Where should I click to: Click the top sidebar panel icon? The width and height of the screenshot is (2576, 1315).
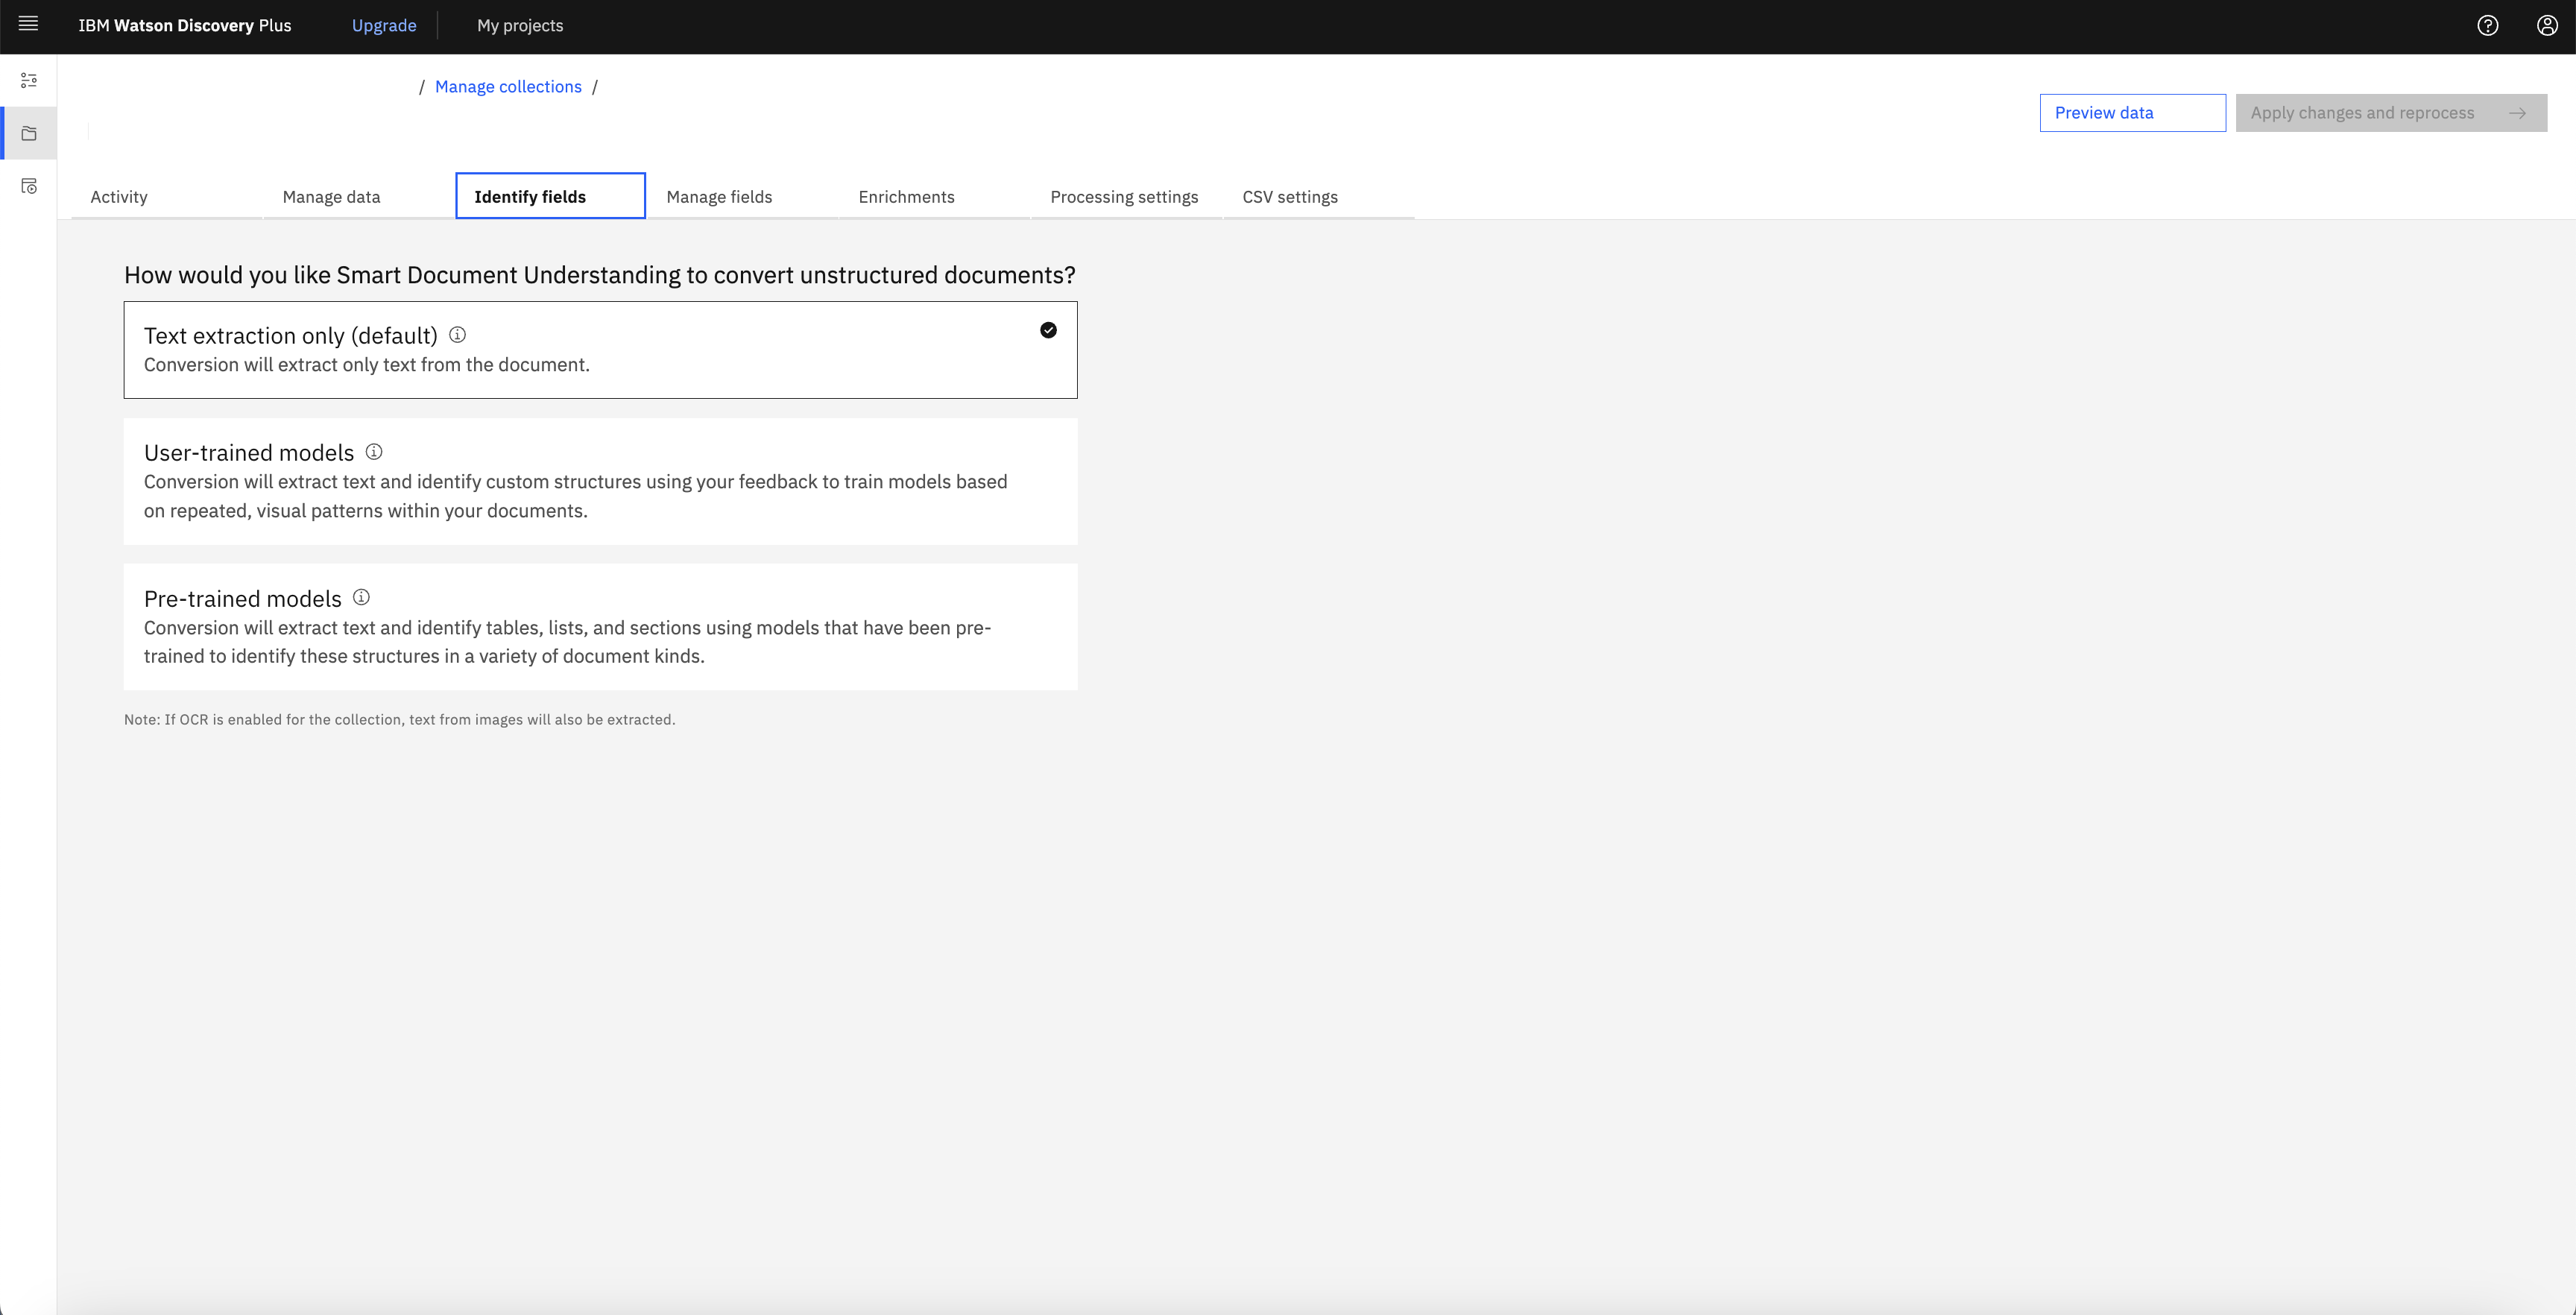[x=28, y=79]
